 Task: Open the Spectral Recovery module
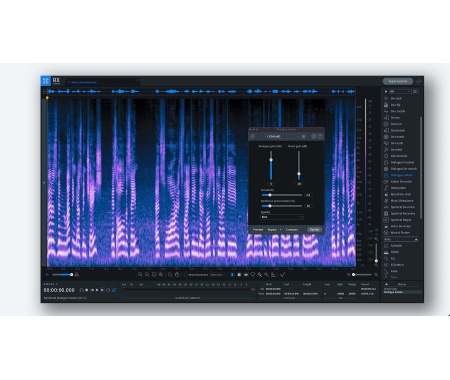click(403, 213)
